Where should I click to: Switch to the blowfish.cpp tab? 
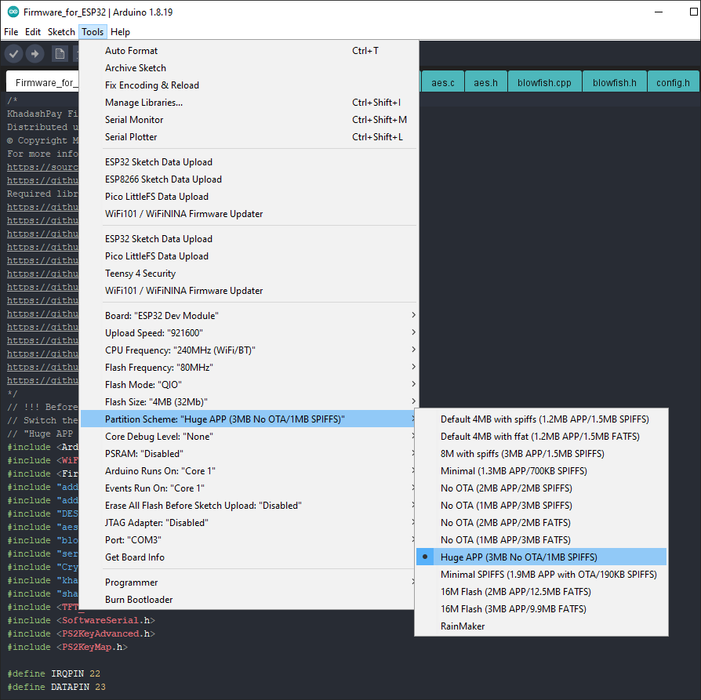tap(544, 83)
